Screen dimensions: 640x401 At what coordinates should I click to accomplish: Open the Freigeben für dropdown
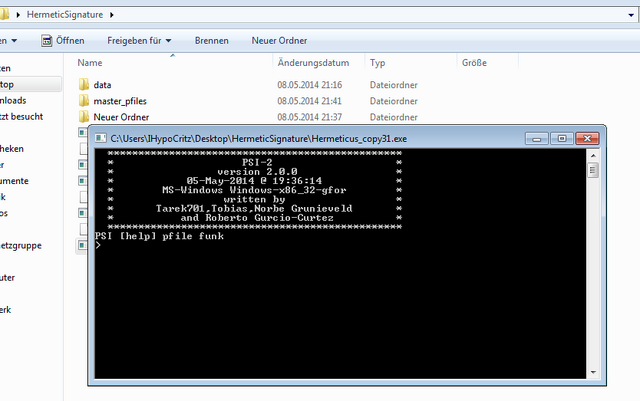click(139, 40)
